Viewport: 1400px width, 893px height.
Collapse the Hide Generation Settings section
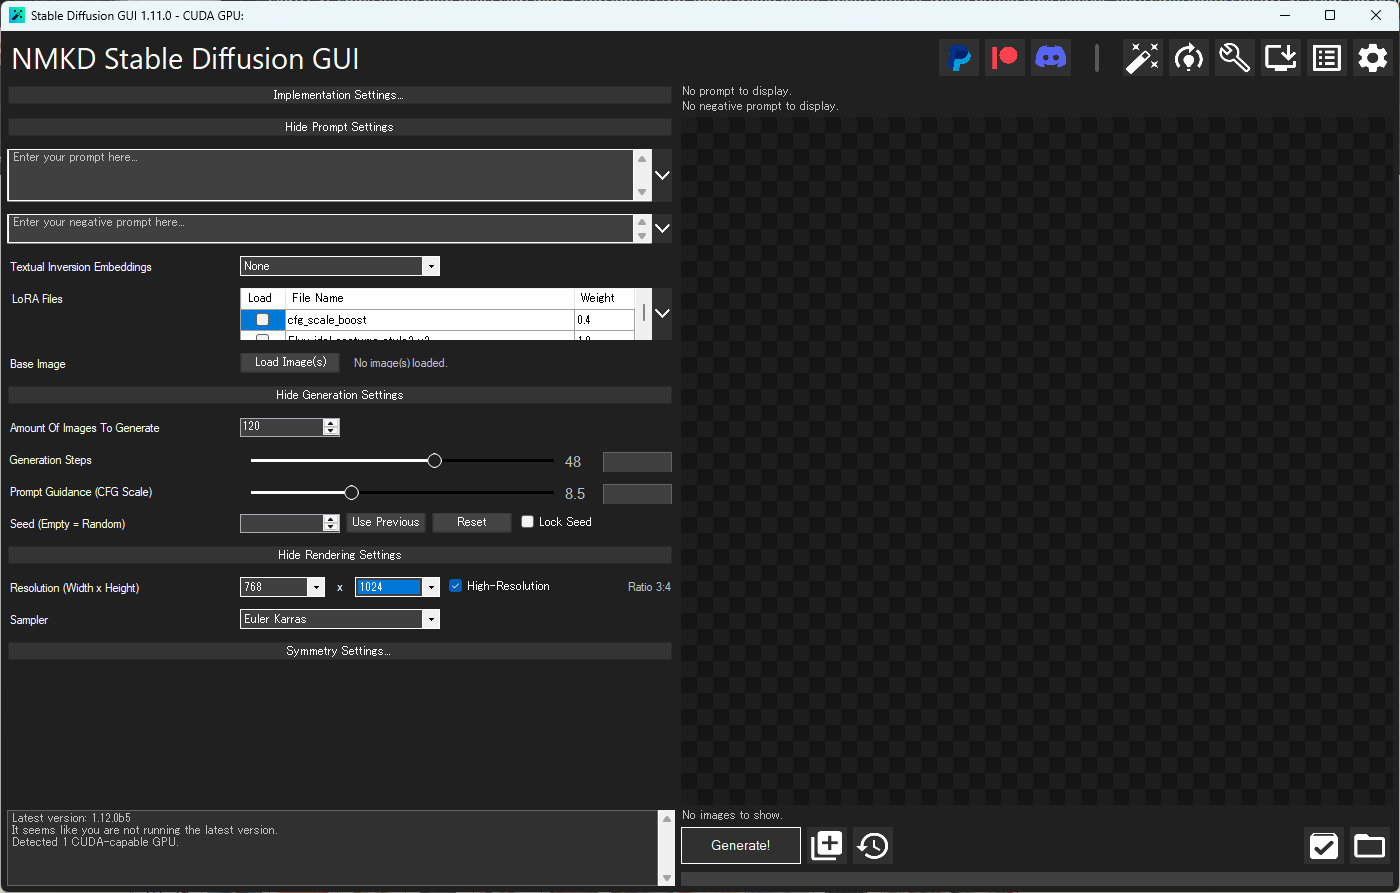coord(339,395)
